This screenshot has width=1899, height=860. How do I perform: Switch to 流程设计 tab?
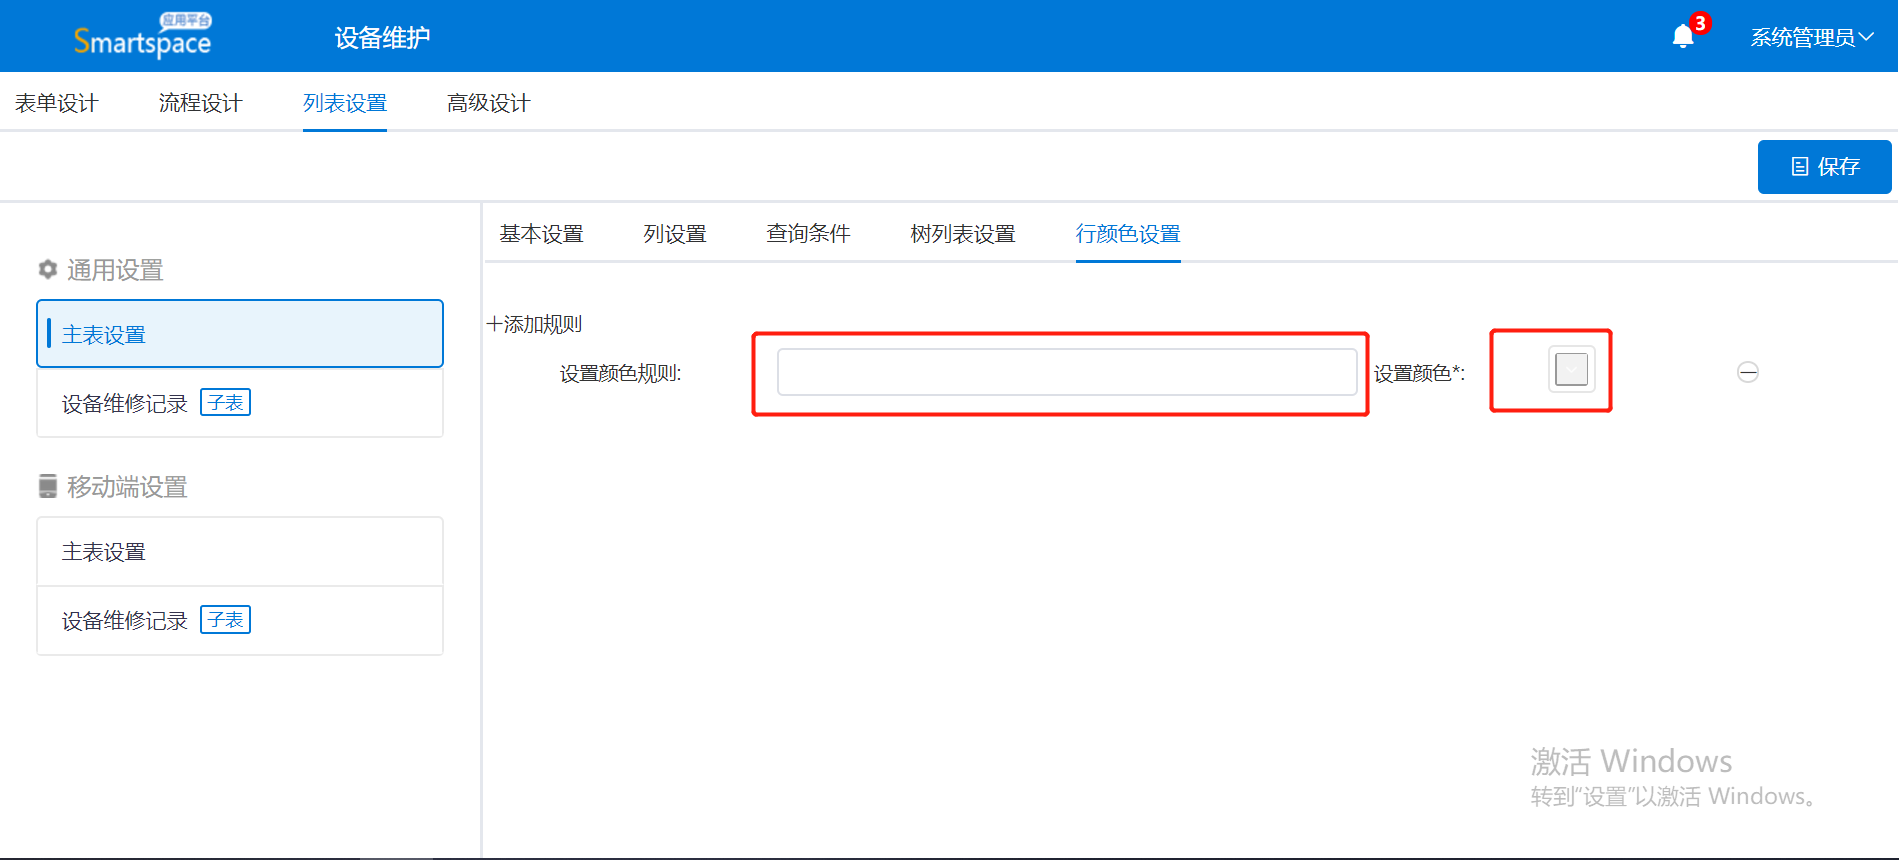coord(200,103)
